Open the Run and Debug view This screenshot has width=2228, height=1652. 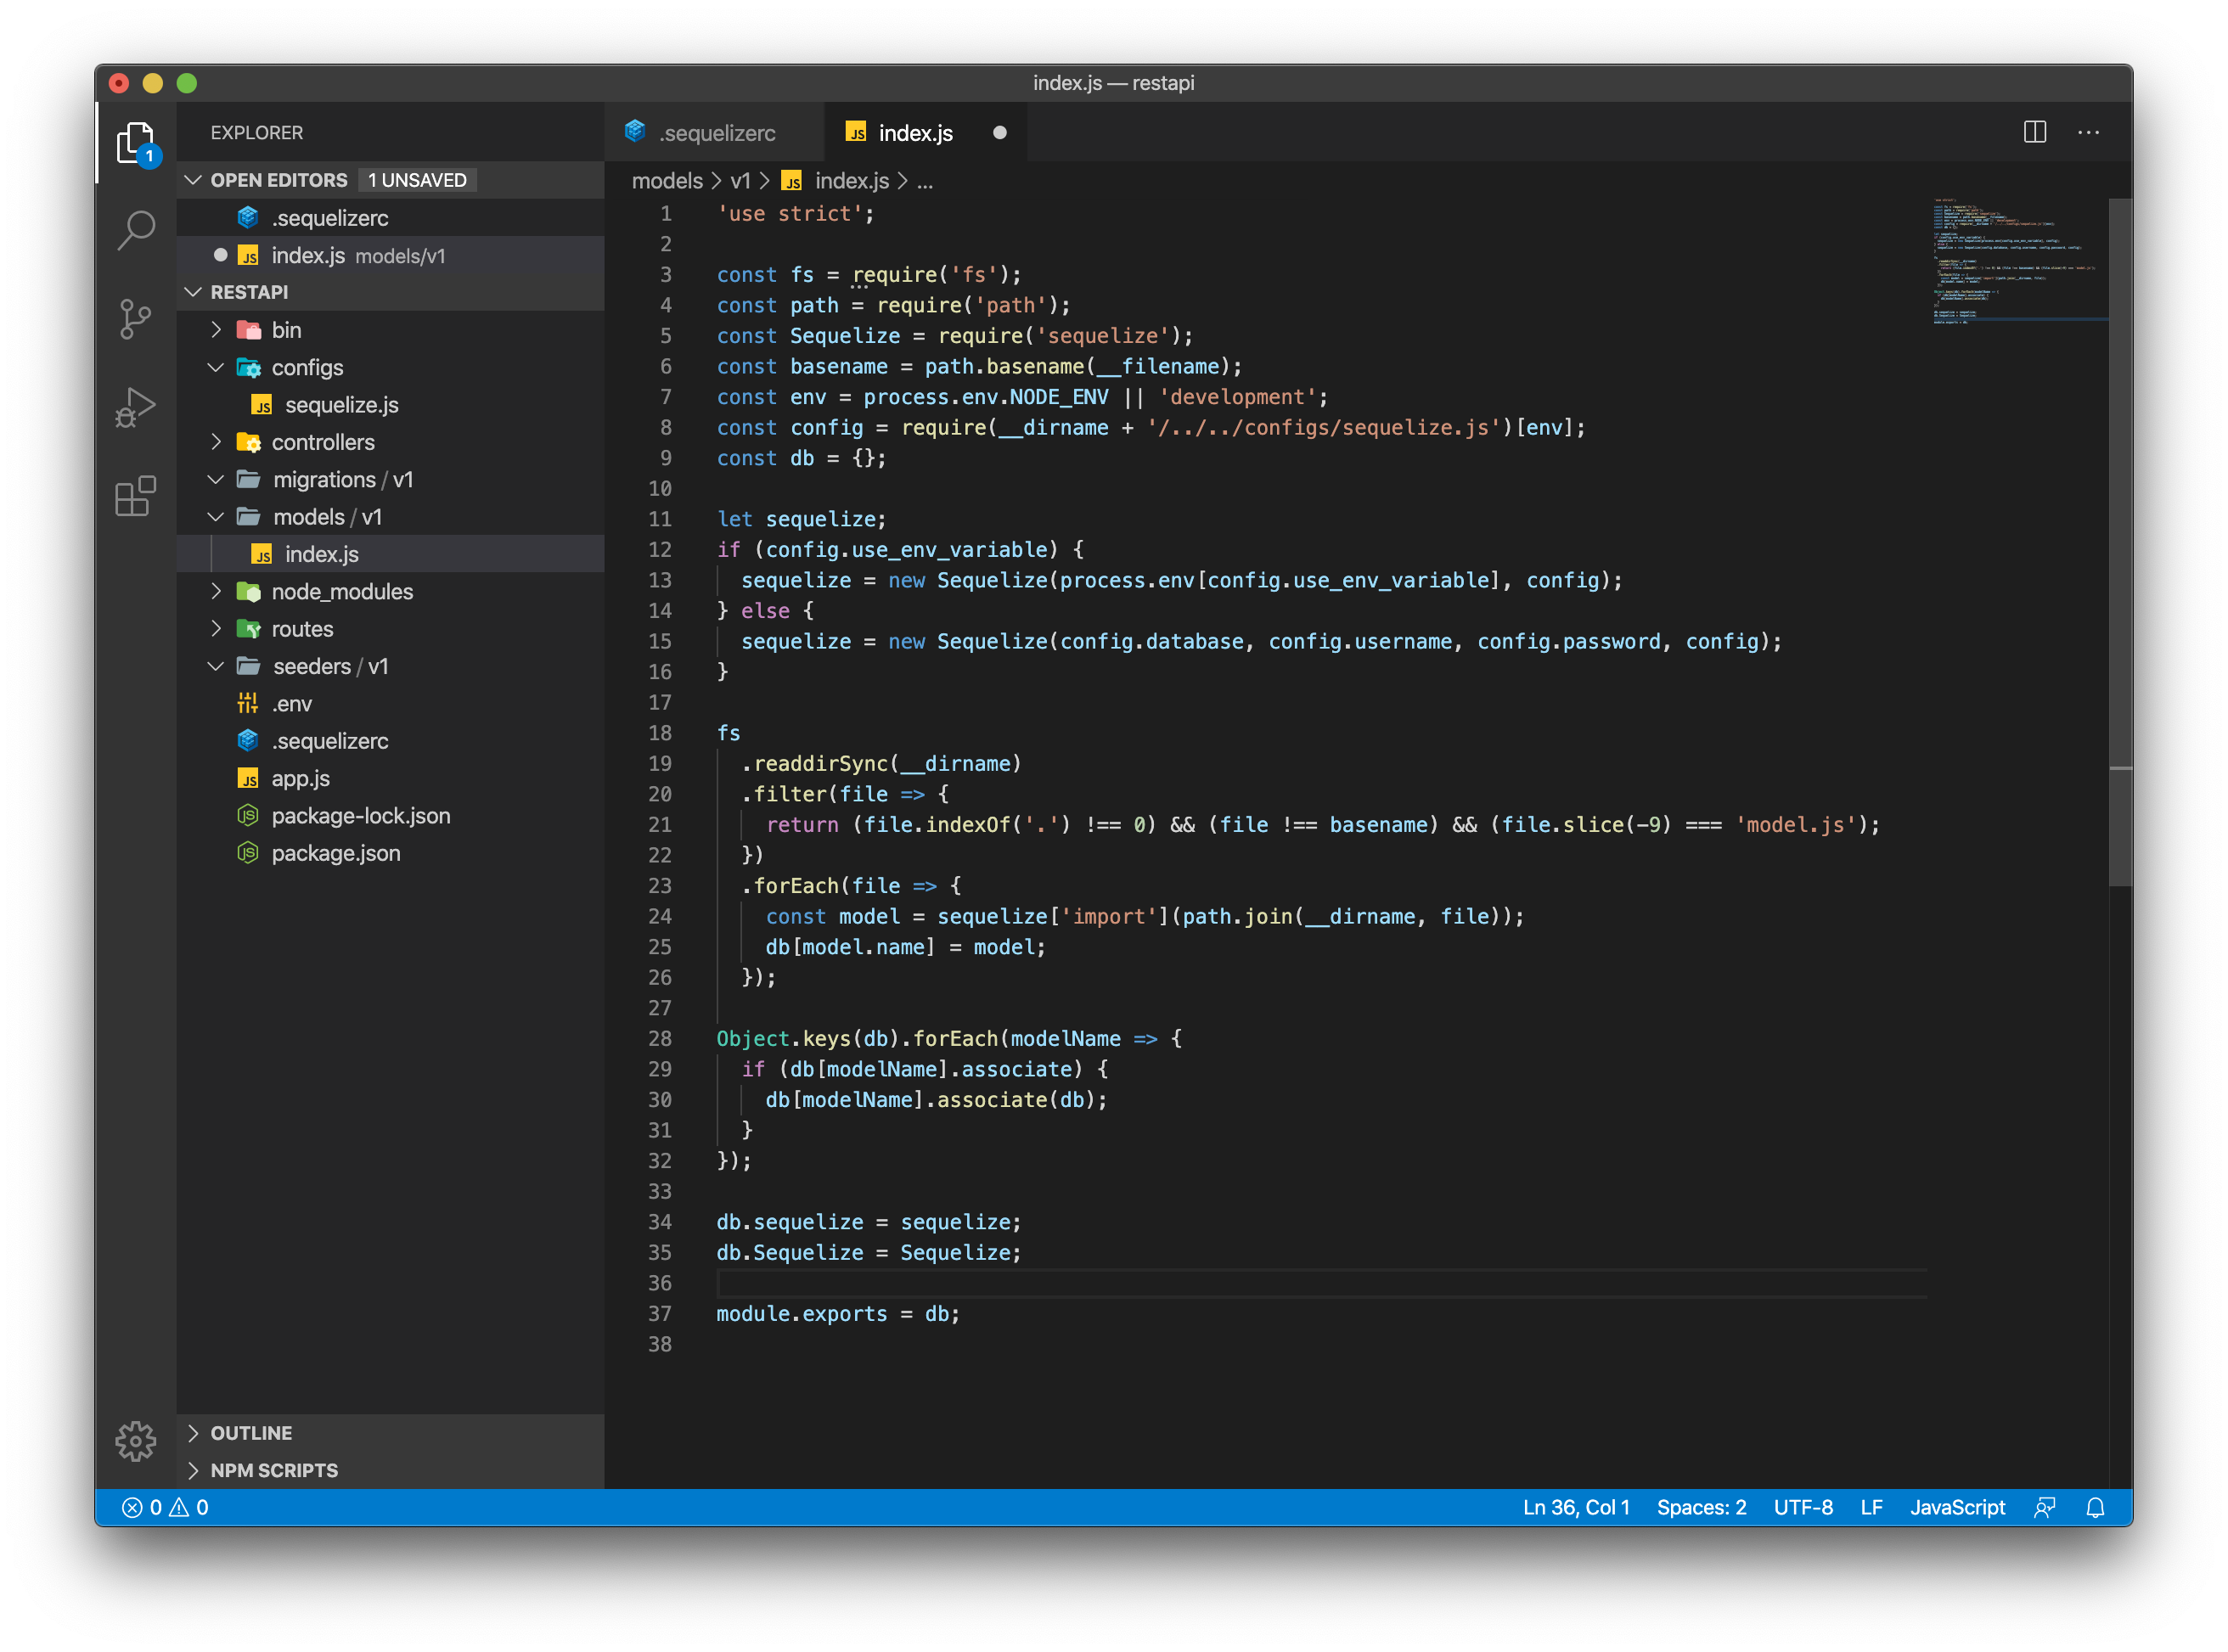click(x=136, y=407)
